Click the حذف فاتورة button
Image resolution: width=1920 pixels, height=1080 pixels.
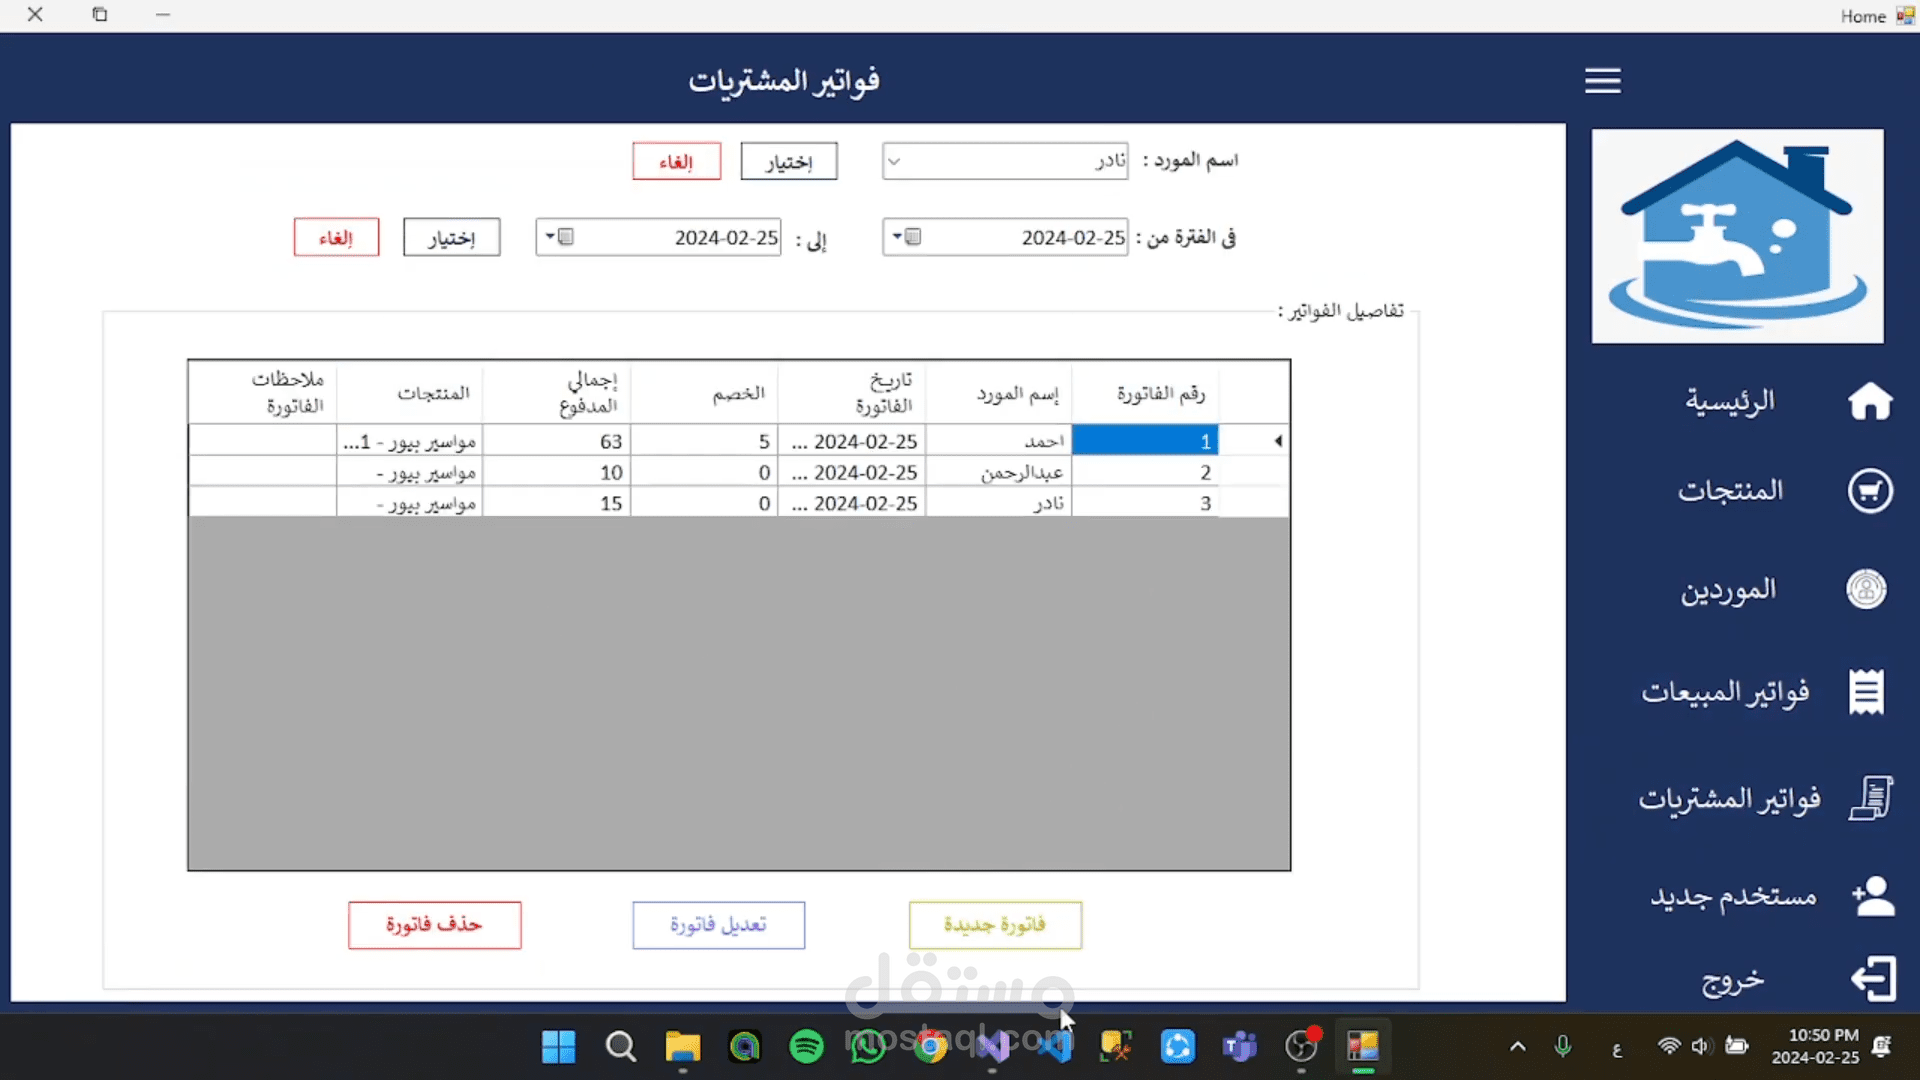(434, 925)
